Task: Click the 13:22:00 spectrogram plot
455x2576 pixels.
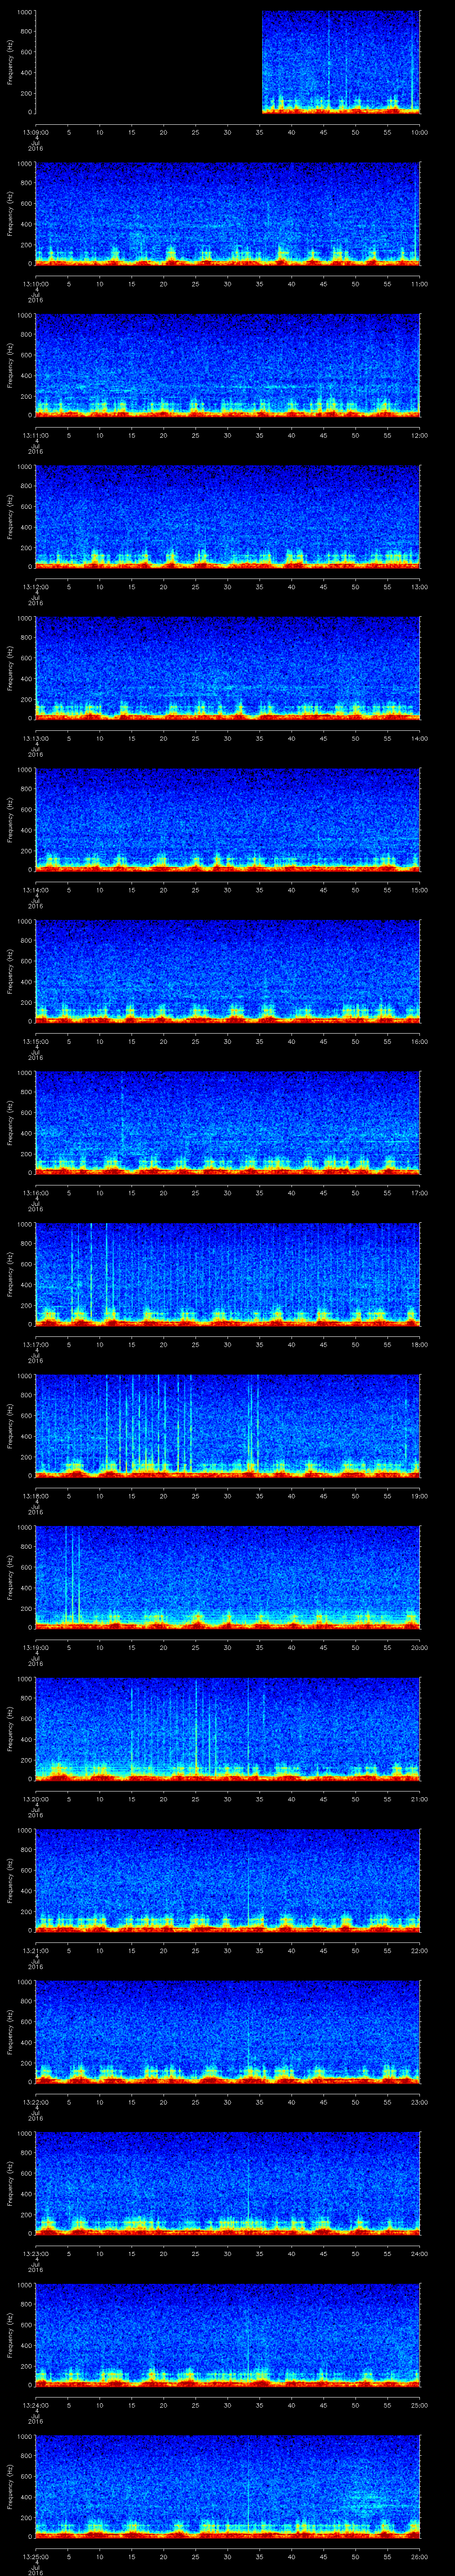Action: click(227, 2030)
